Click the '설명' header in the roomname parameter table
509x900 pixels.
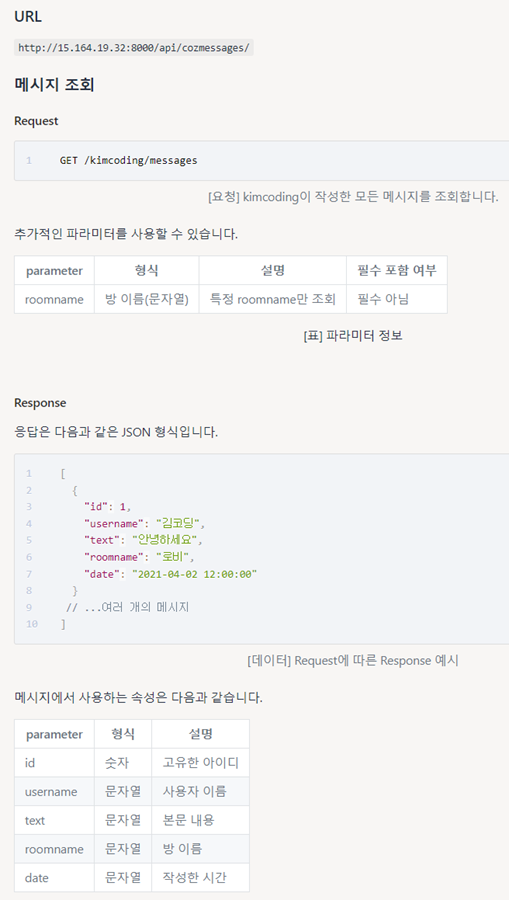[x=273, y=270]
